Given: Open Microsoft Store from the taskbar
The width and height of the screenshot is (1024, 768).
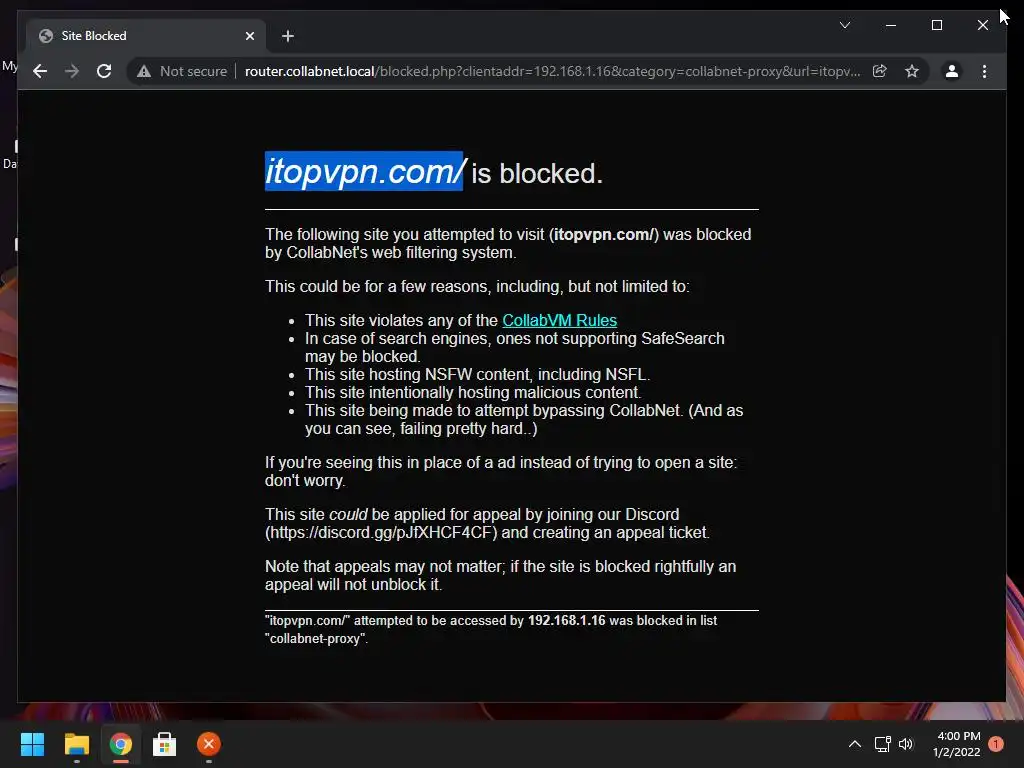Looking at the screenshot, I should click(x=164, y=744).
